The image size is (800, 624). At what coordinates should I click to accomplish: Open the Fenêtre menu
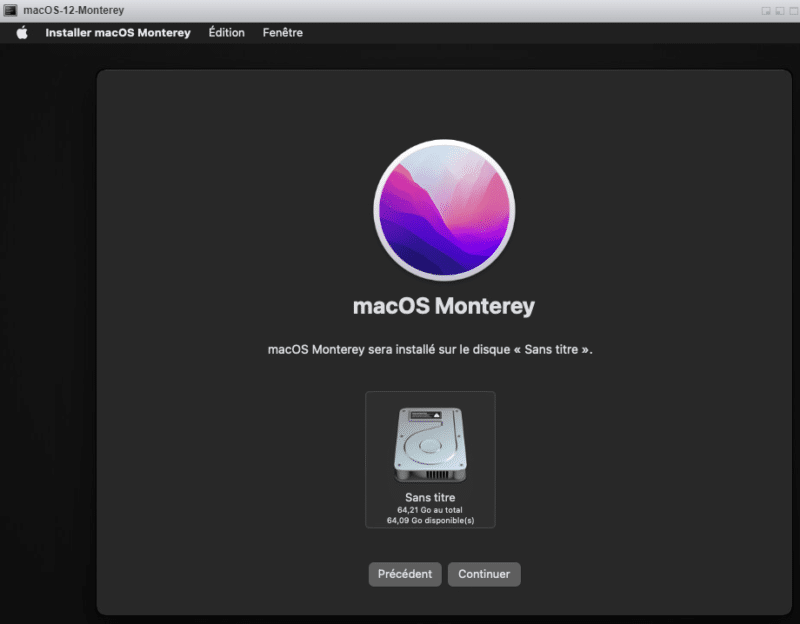pyautogui.click(x=283, y=33)
